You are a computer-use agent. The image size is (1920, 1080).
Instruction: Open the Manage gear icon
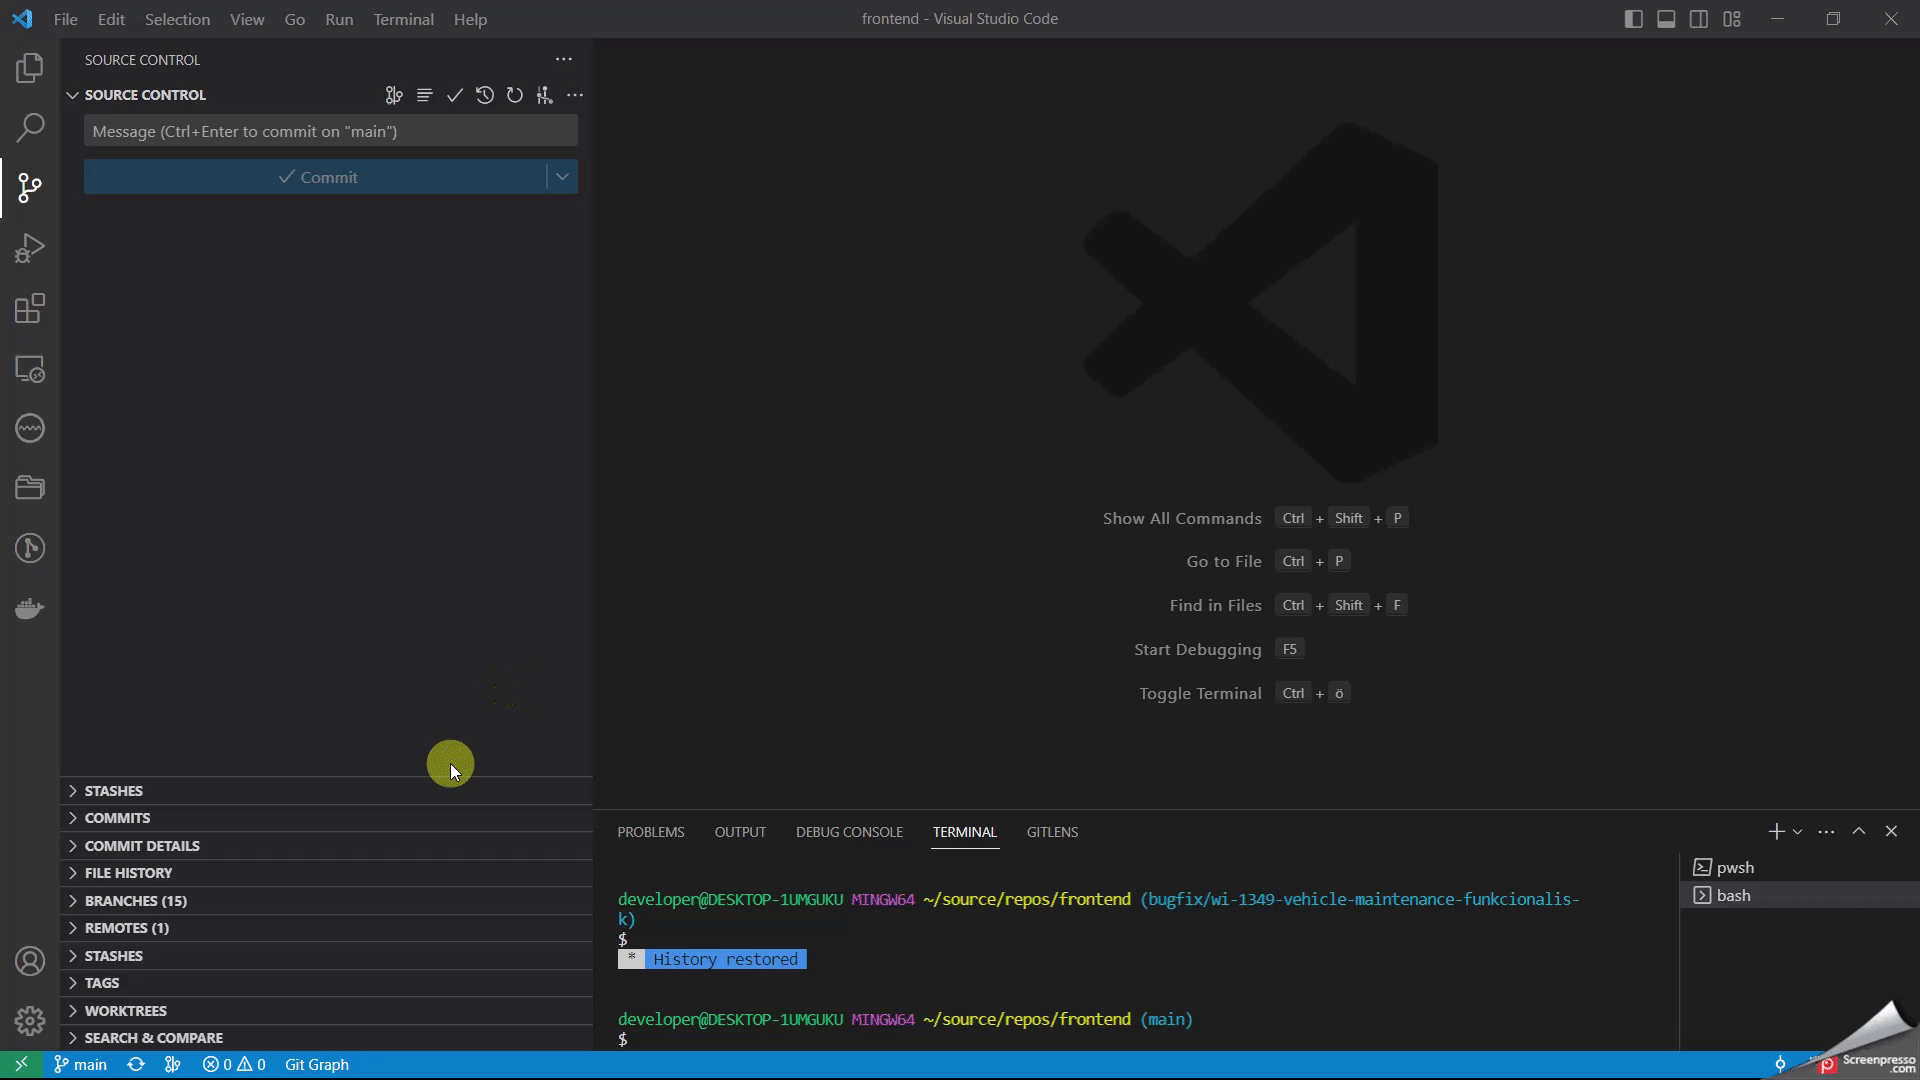(30, 1020)
